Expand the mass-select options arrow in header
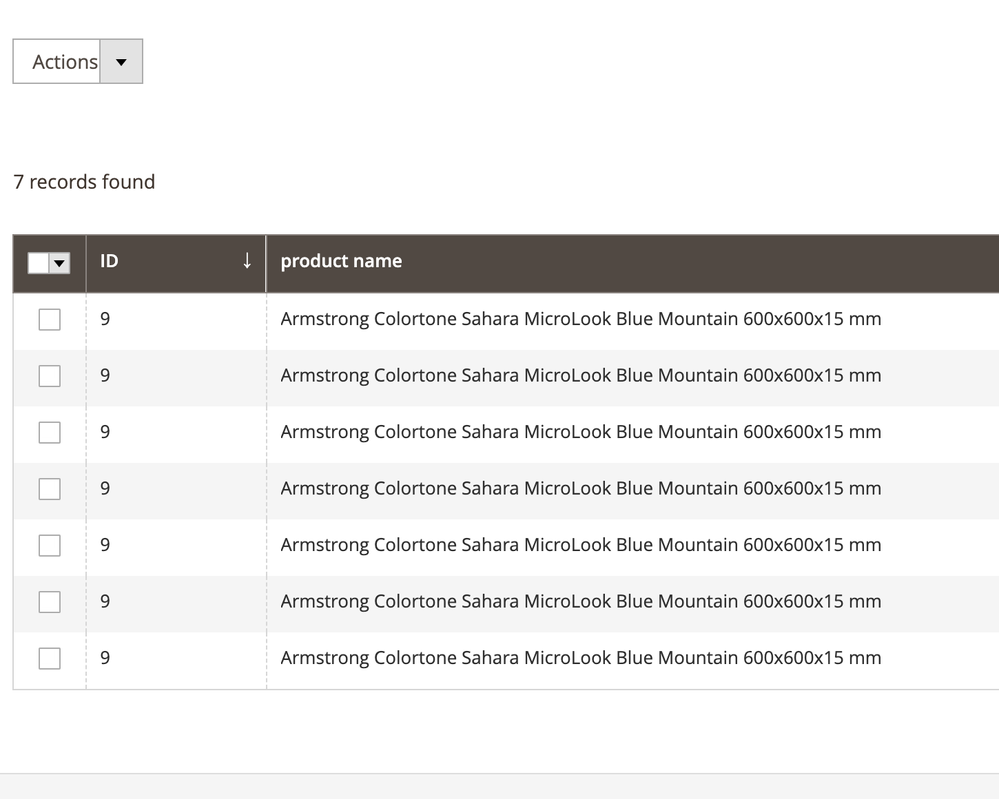 pyautogui.click(x=60, y=263)
